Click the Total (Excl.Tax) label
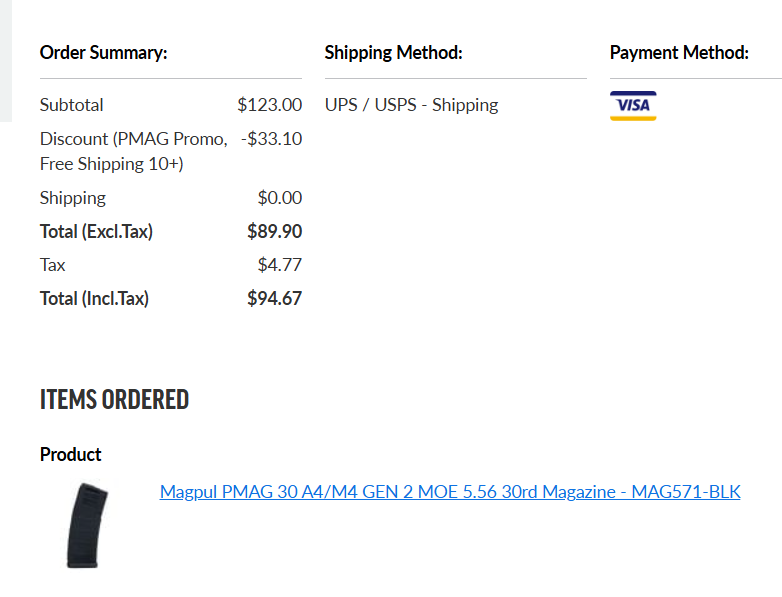782x597 pixels. (x=96, y=232)
